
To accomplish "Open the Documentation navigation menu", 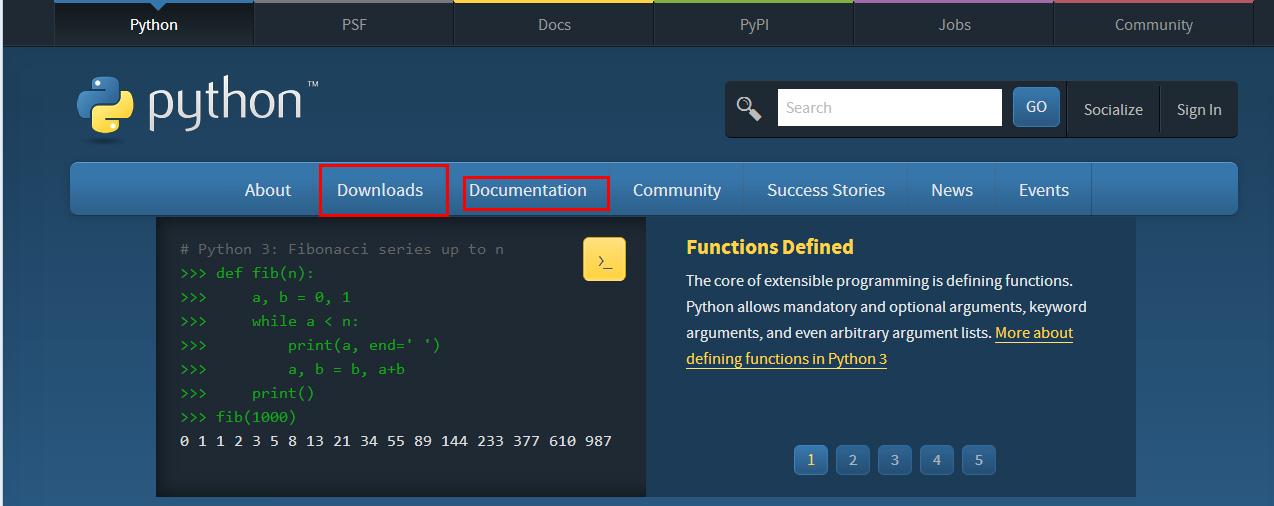I will click(x=528, y=190).
